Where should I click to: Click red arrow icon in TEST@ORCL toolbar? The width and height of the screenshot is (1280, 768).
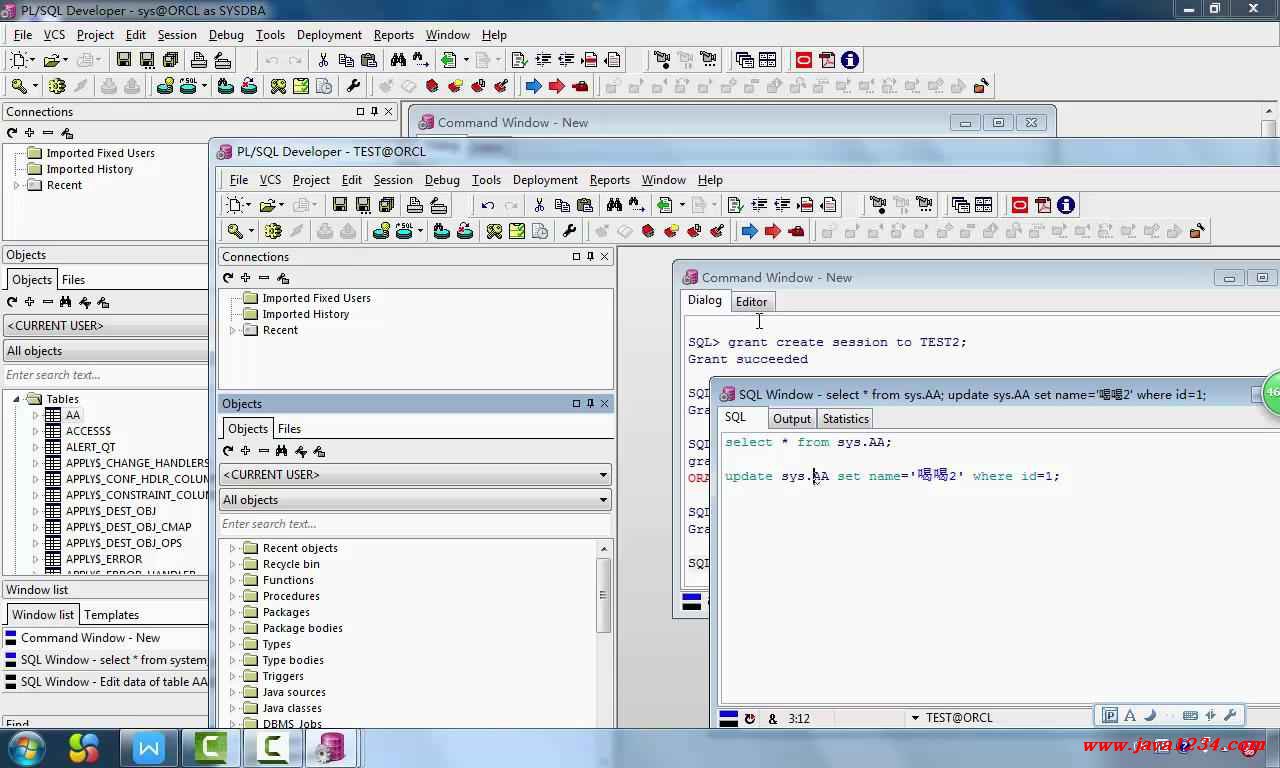tap(772, 231)
